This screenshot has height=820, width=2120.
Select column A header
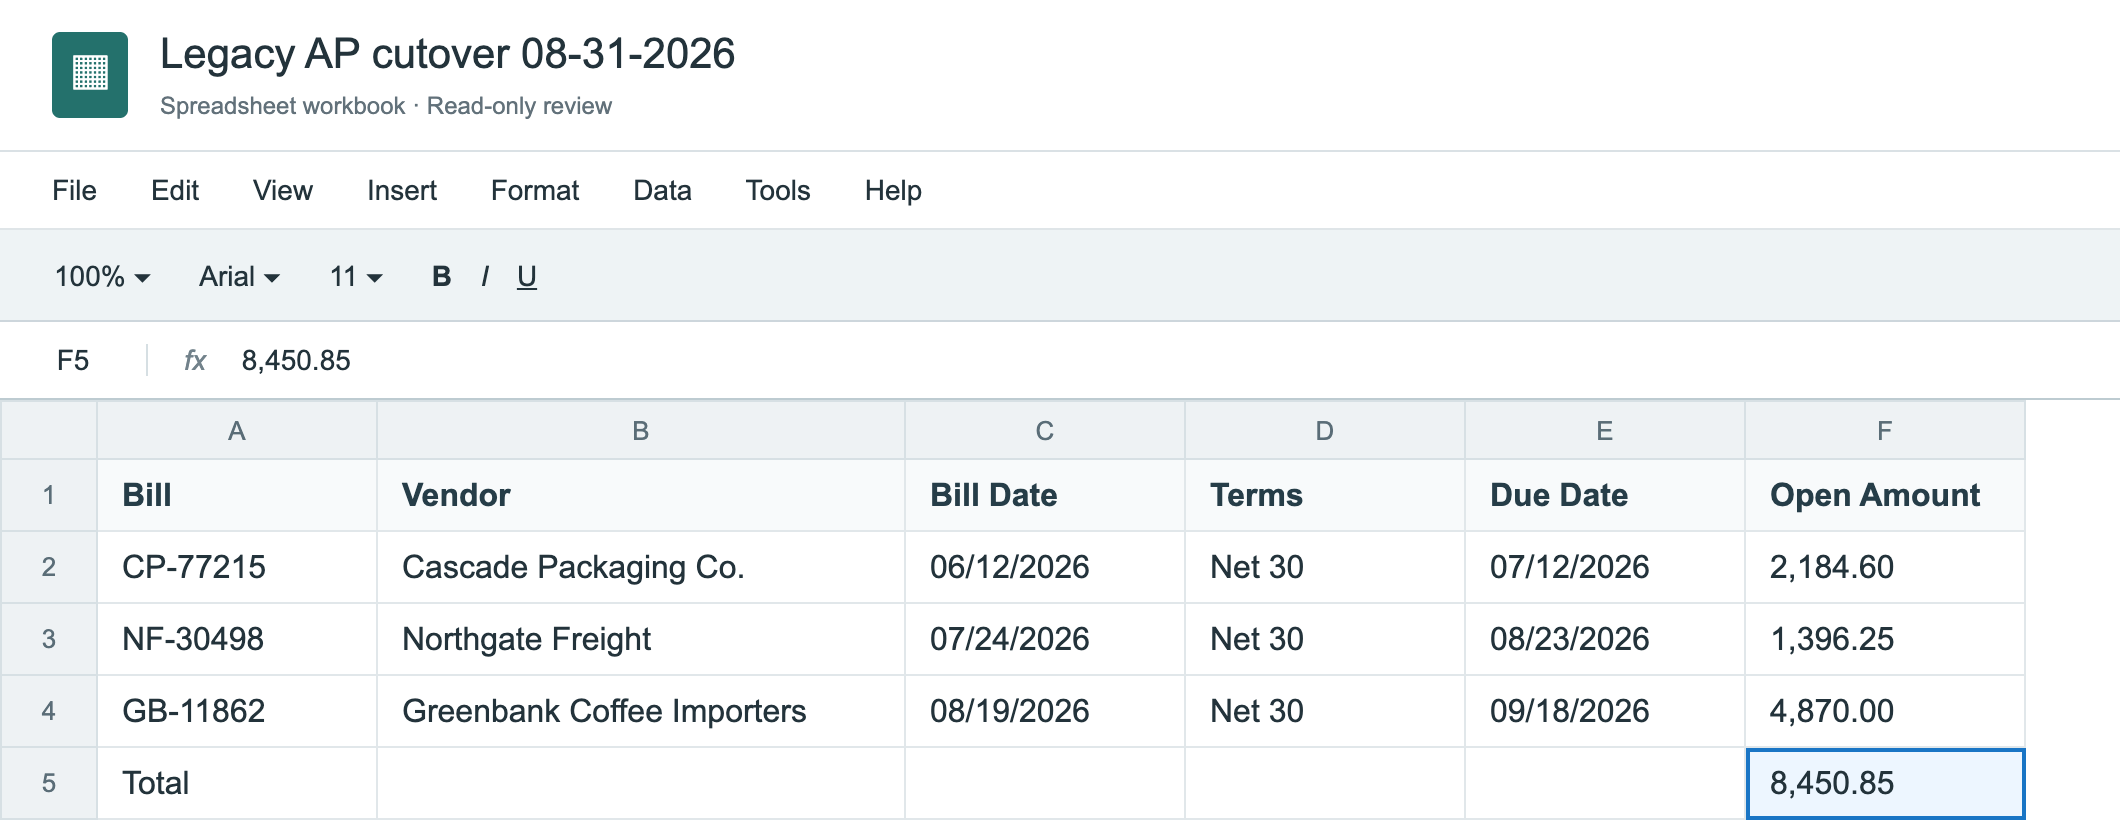(237, 431)
